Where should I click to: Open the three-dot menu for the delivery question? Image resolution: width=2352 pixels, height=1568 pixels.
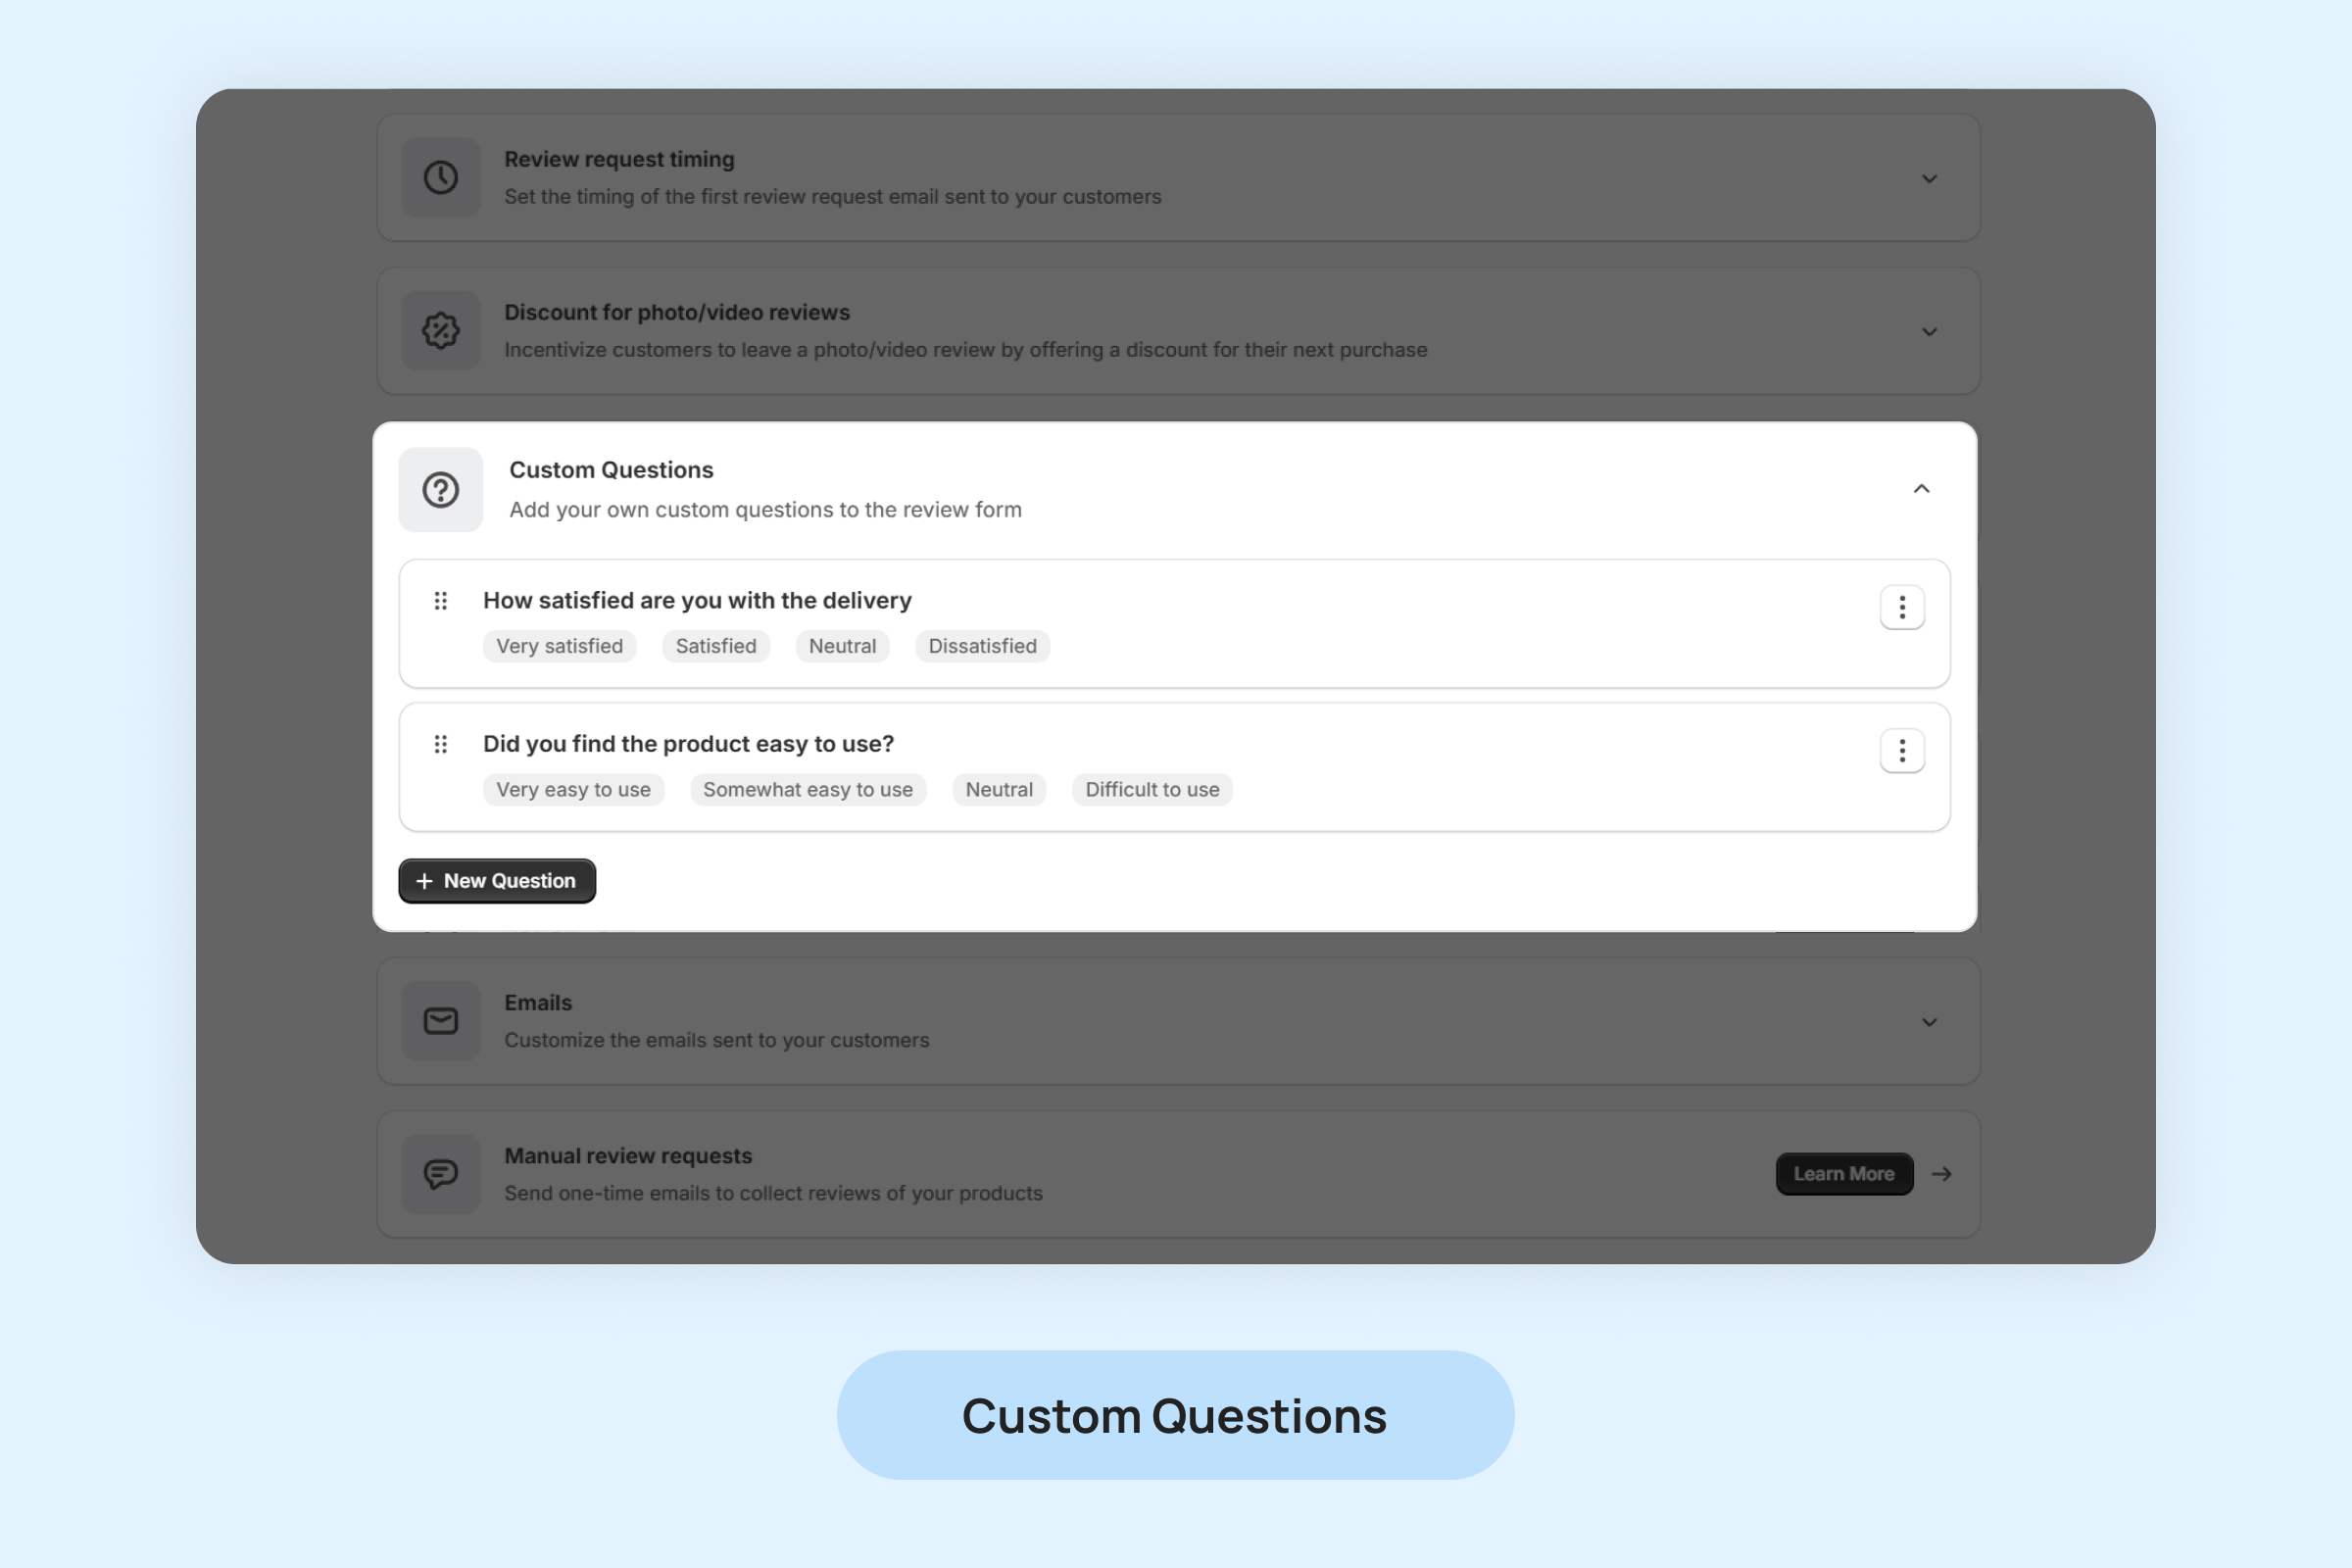click(1902, 608)
